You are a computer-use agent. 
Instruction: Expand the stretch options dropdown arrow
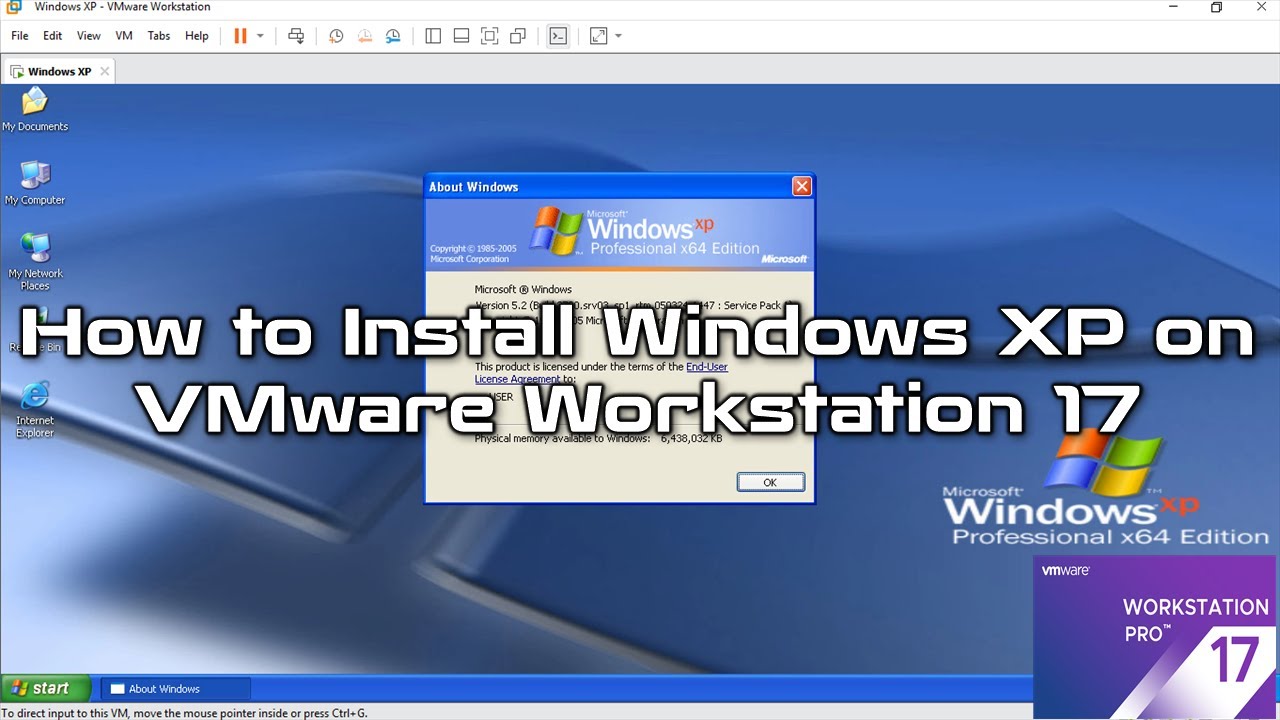point(618,36)
